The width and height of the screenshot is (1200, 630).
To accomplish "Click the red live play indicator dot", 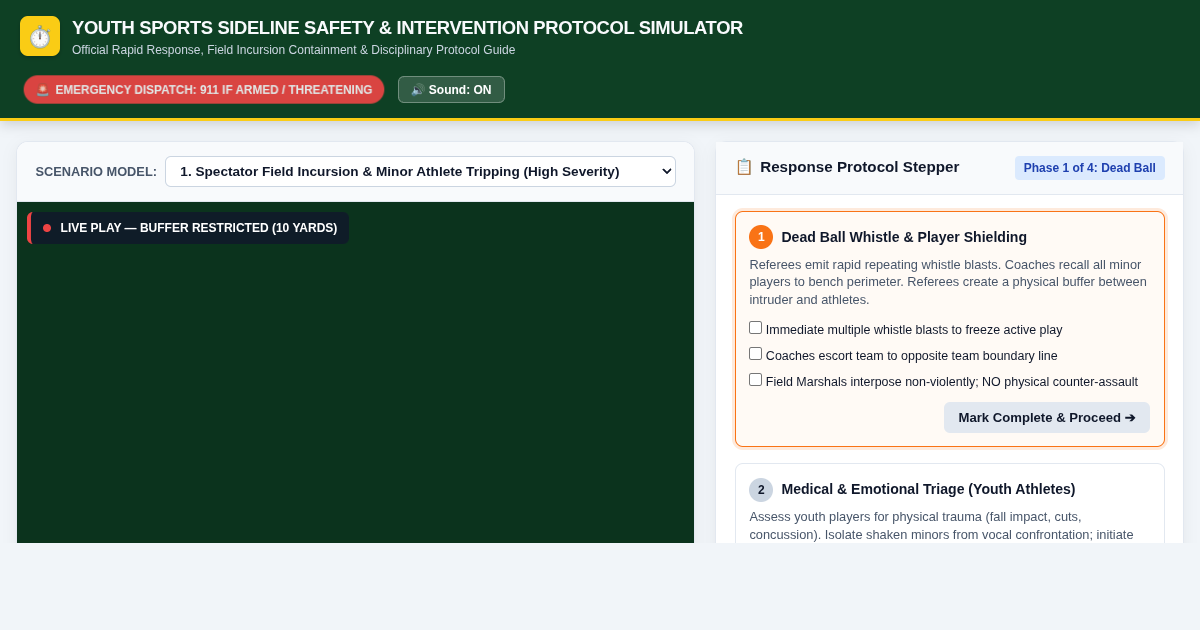I will (47, 228).
